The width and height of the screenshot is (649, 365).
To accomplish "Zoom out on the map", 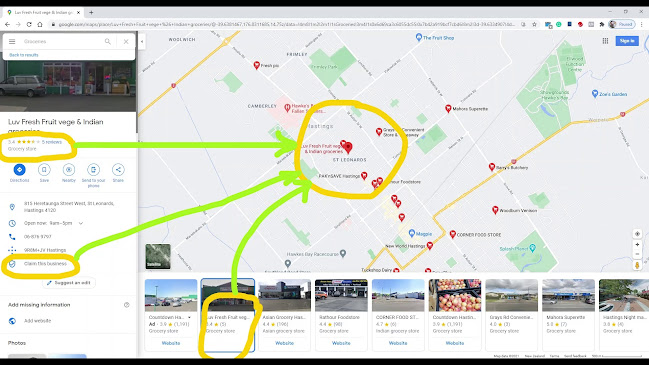I will point(637,254).
